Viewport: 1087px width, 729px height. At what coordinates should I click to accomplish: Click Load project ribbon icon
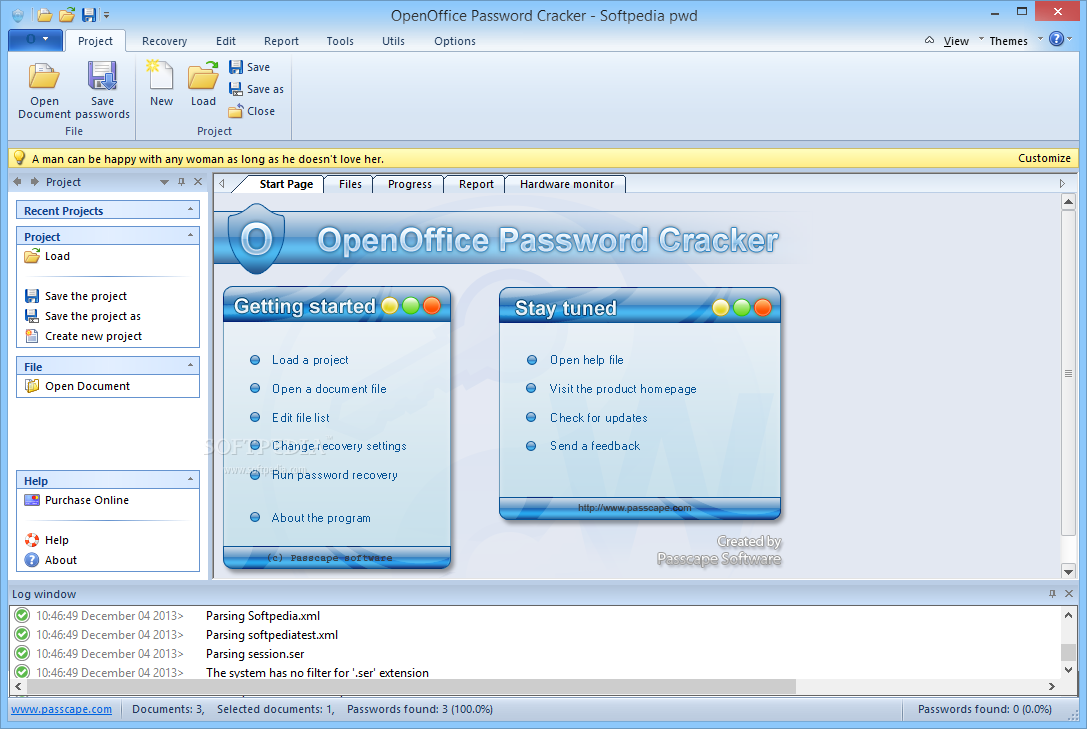pos(203,83)
